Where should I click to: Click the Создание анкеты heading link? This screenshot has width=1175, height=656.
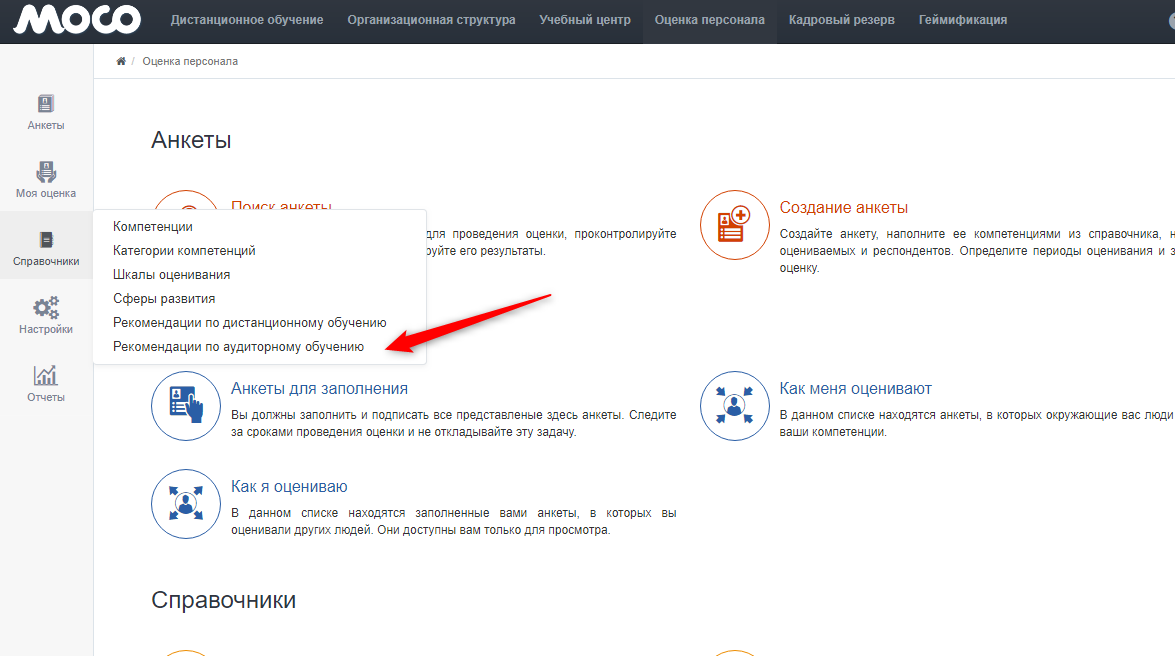(843, 208)
